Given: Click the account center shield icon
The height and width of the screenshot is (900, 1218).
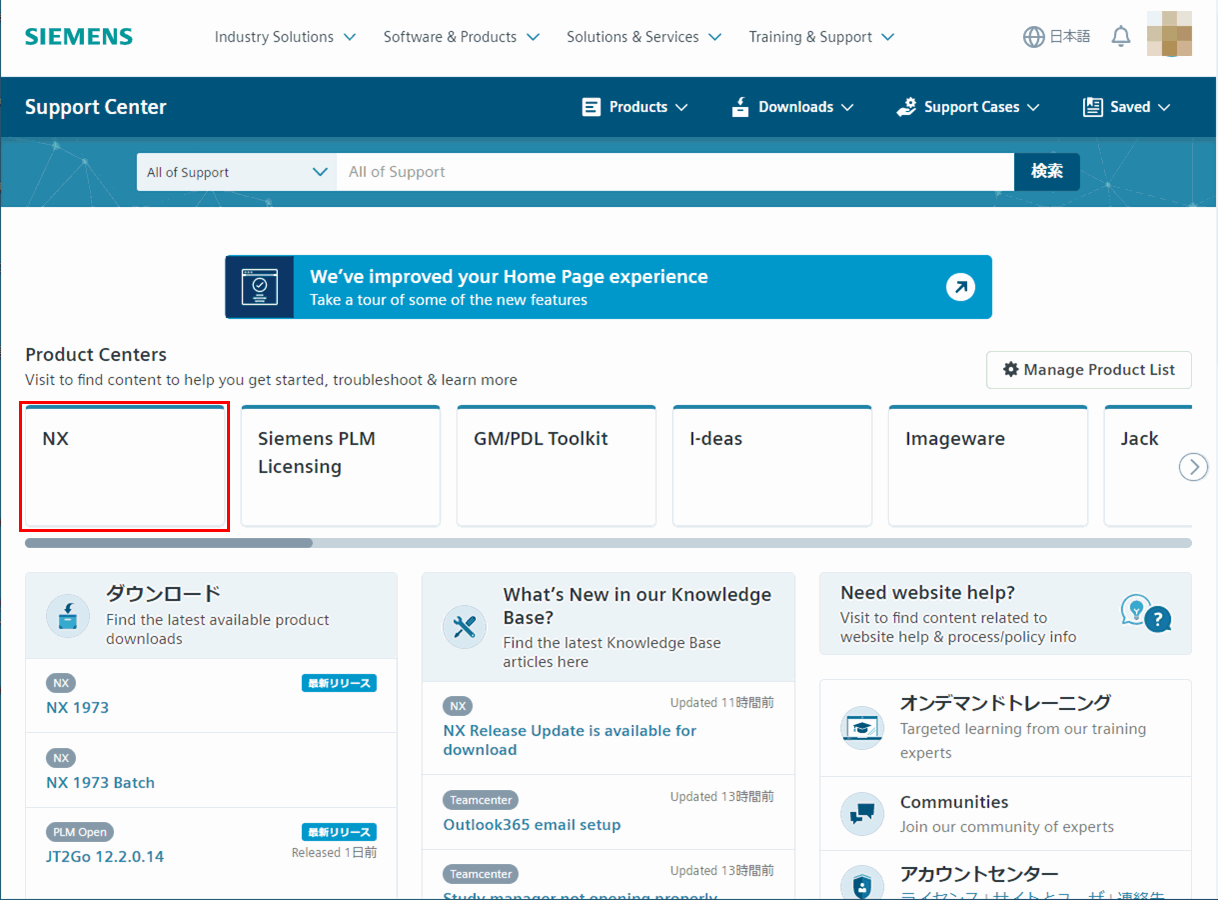Looking at the screenshot, I should point(862,885).
